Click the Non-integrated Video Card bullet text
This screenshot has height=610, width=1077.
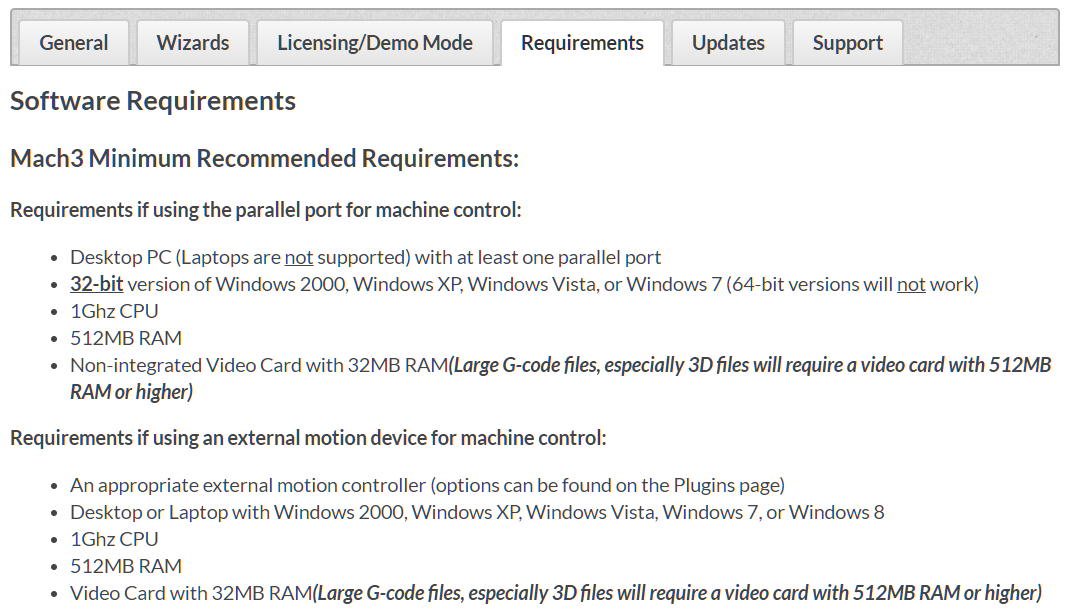point(259,365)
